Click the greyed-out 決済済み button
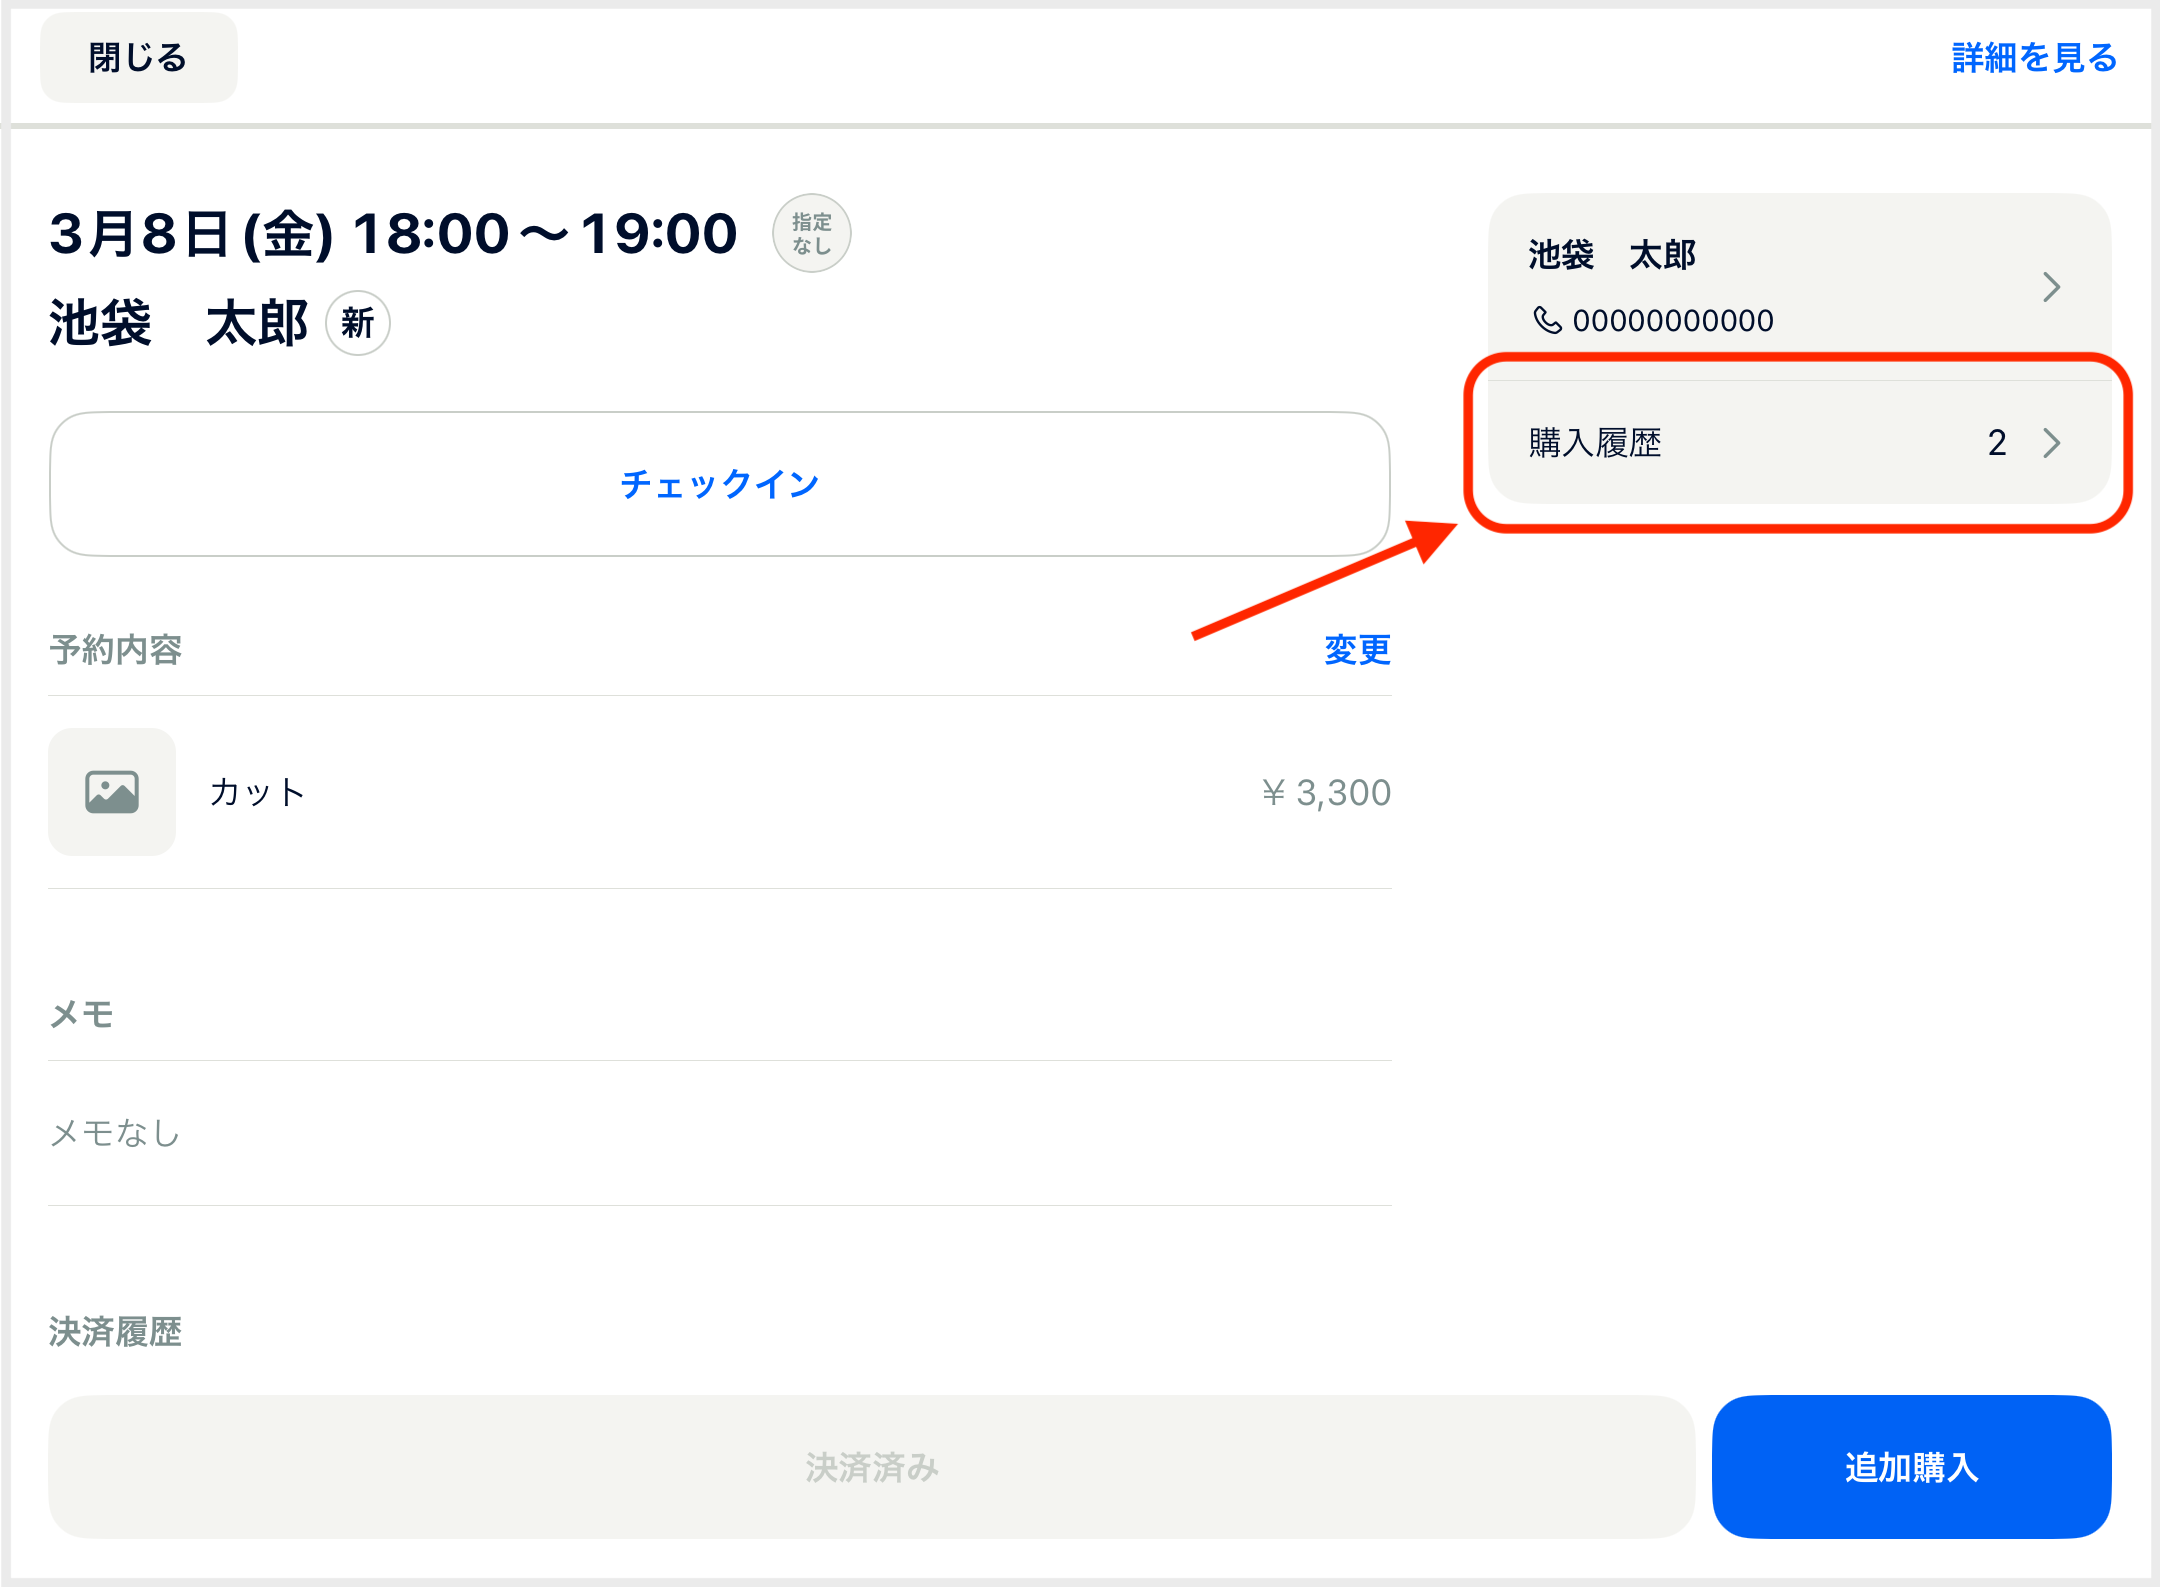 pyautogui.click(x=871, y=1467)
